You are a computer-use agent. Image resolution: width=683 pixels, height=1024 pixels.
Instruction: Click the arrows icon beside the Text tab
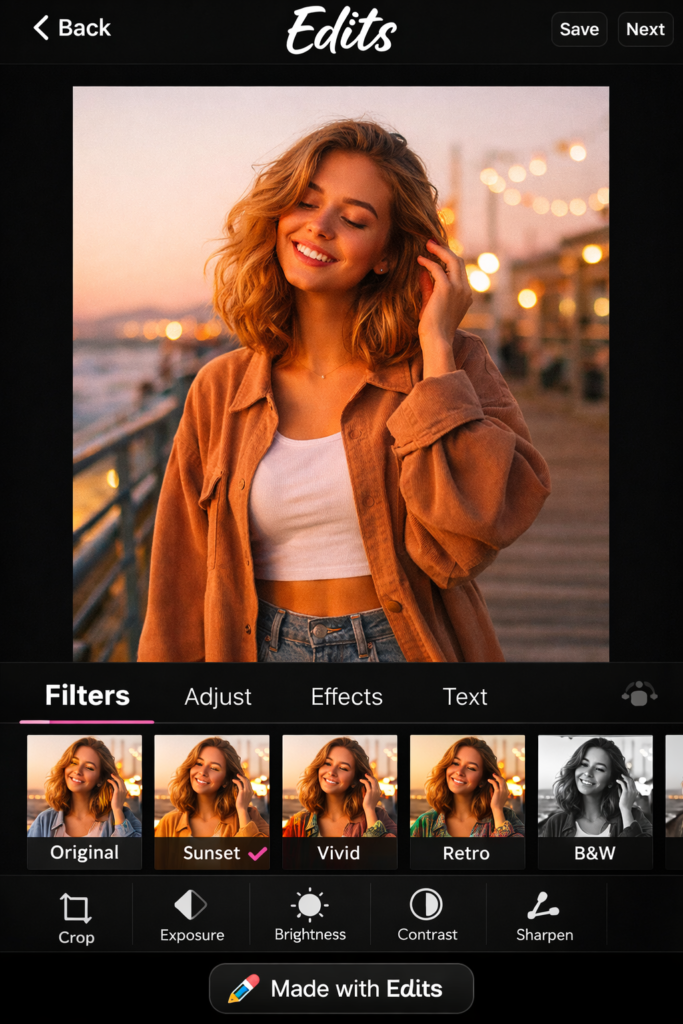pyautogui.click(x=639, y=694)
